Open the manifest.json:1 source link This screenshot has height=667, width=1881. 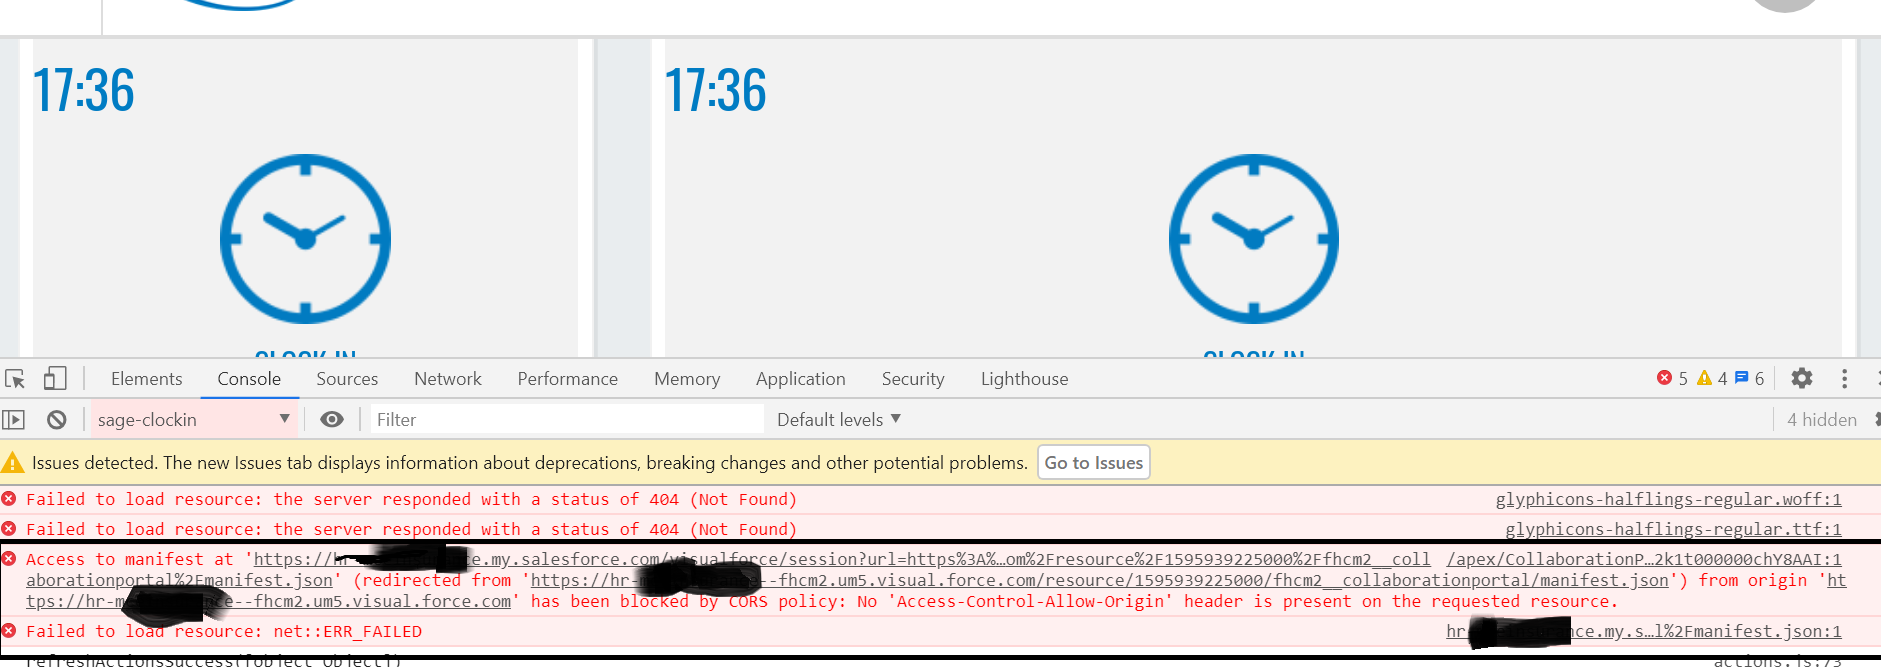click(1643, 632)
